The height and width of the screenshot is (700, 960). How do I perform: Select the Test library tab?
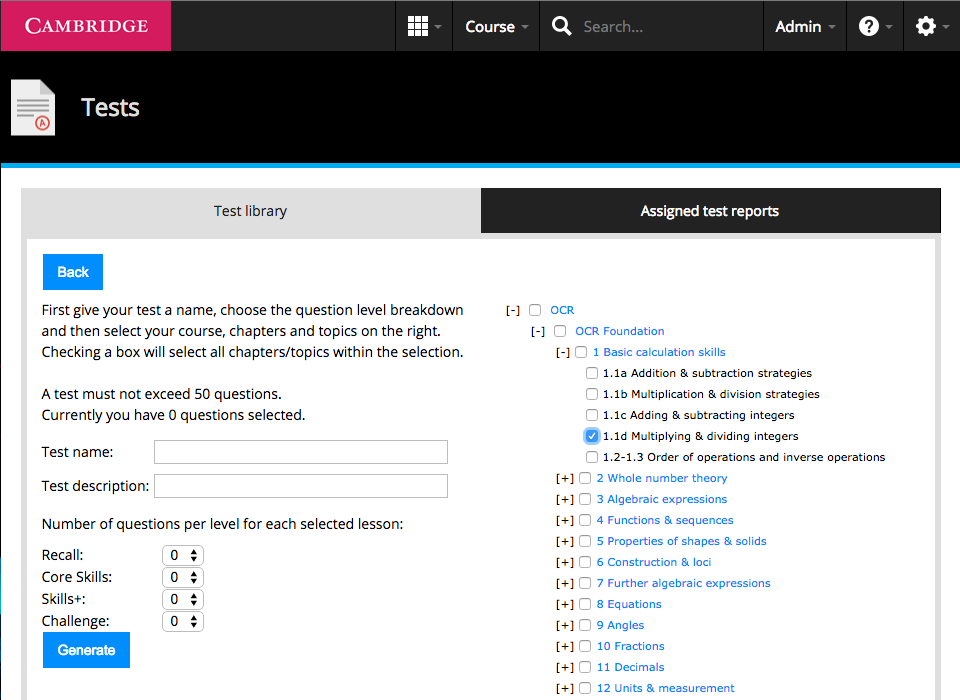tap(250, 210)
